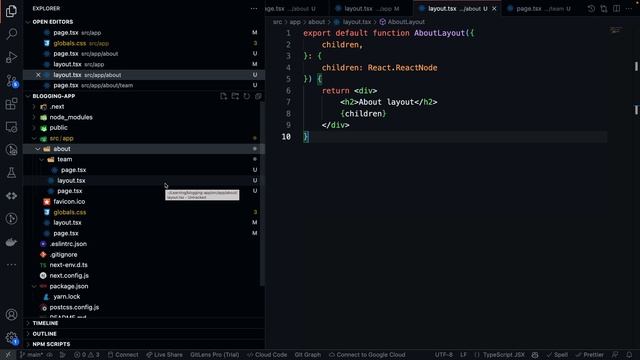Open the Extensions view
Screen dimensions: 640x360
pyautogui.click(x=11, y=104)
